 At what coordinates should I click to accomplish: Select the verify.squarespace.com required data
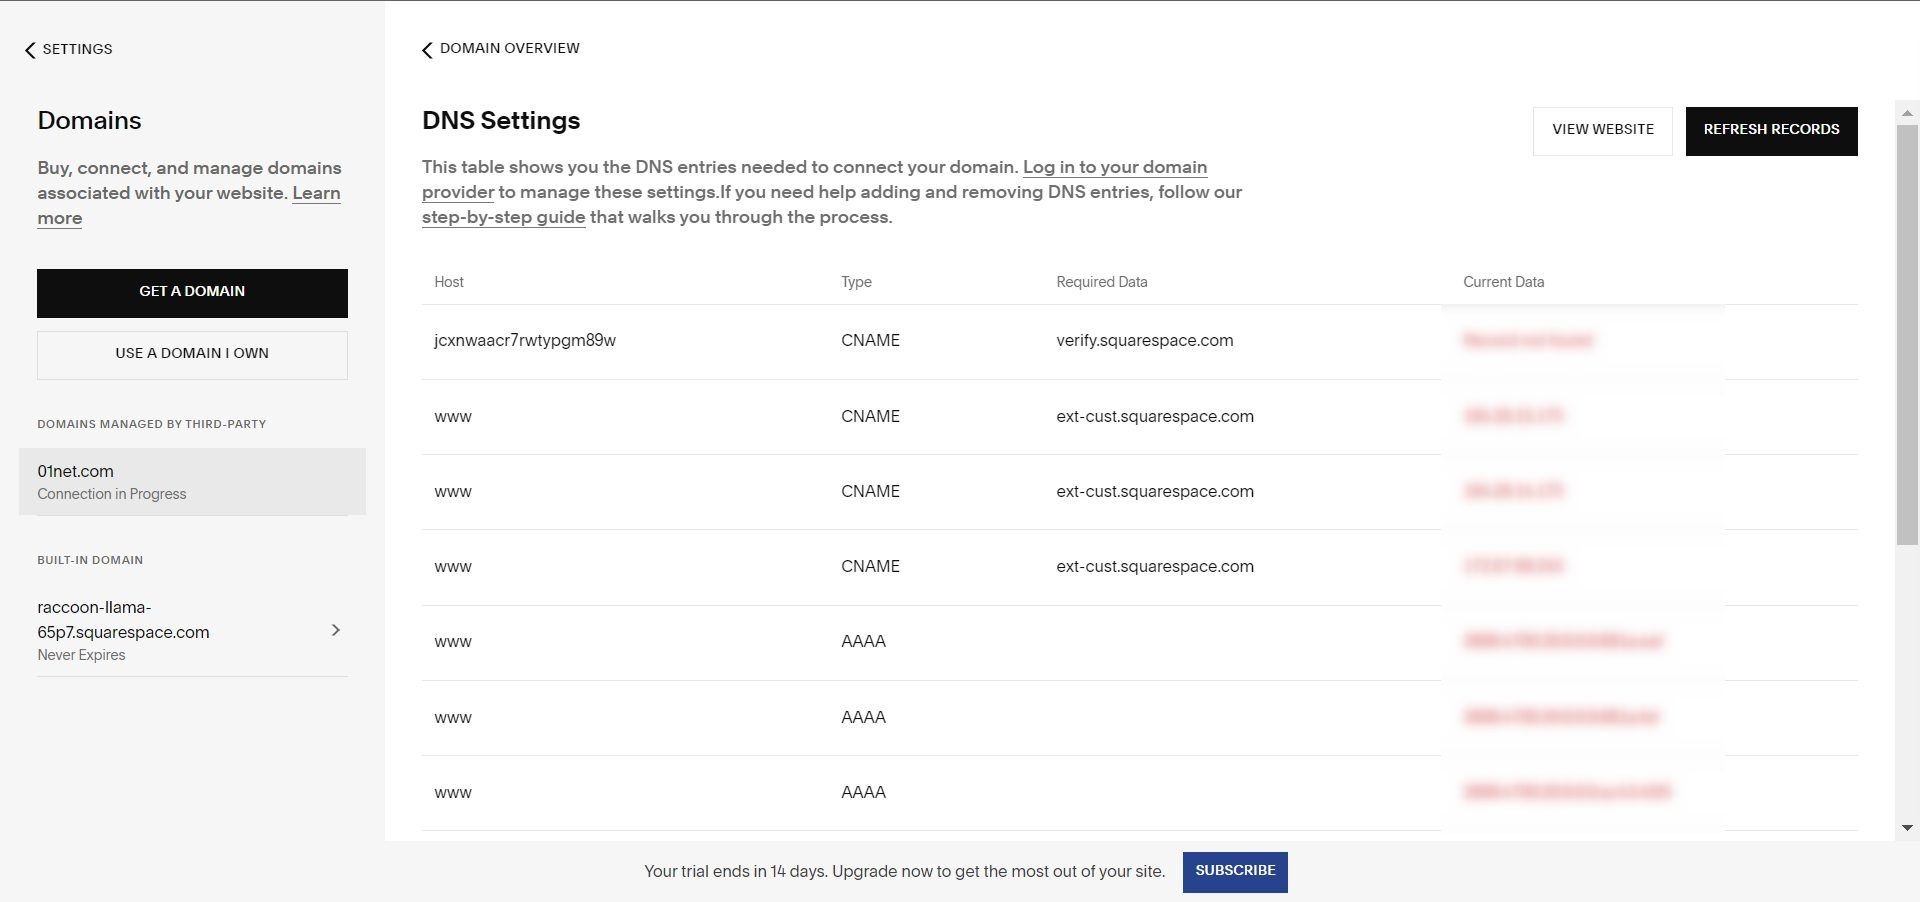coord(1144,341)
